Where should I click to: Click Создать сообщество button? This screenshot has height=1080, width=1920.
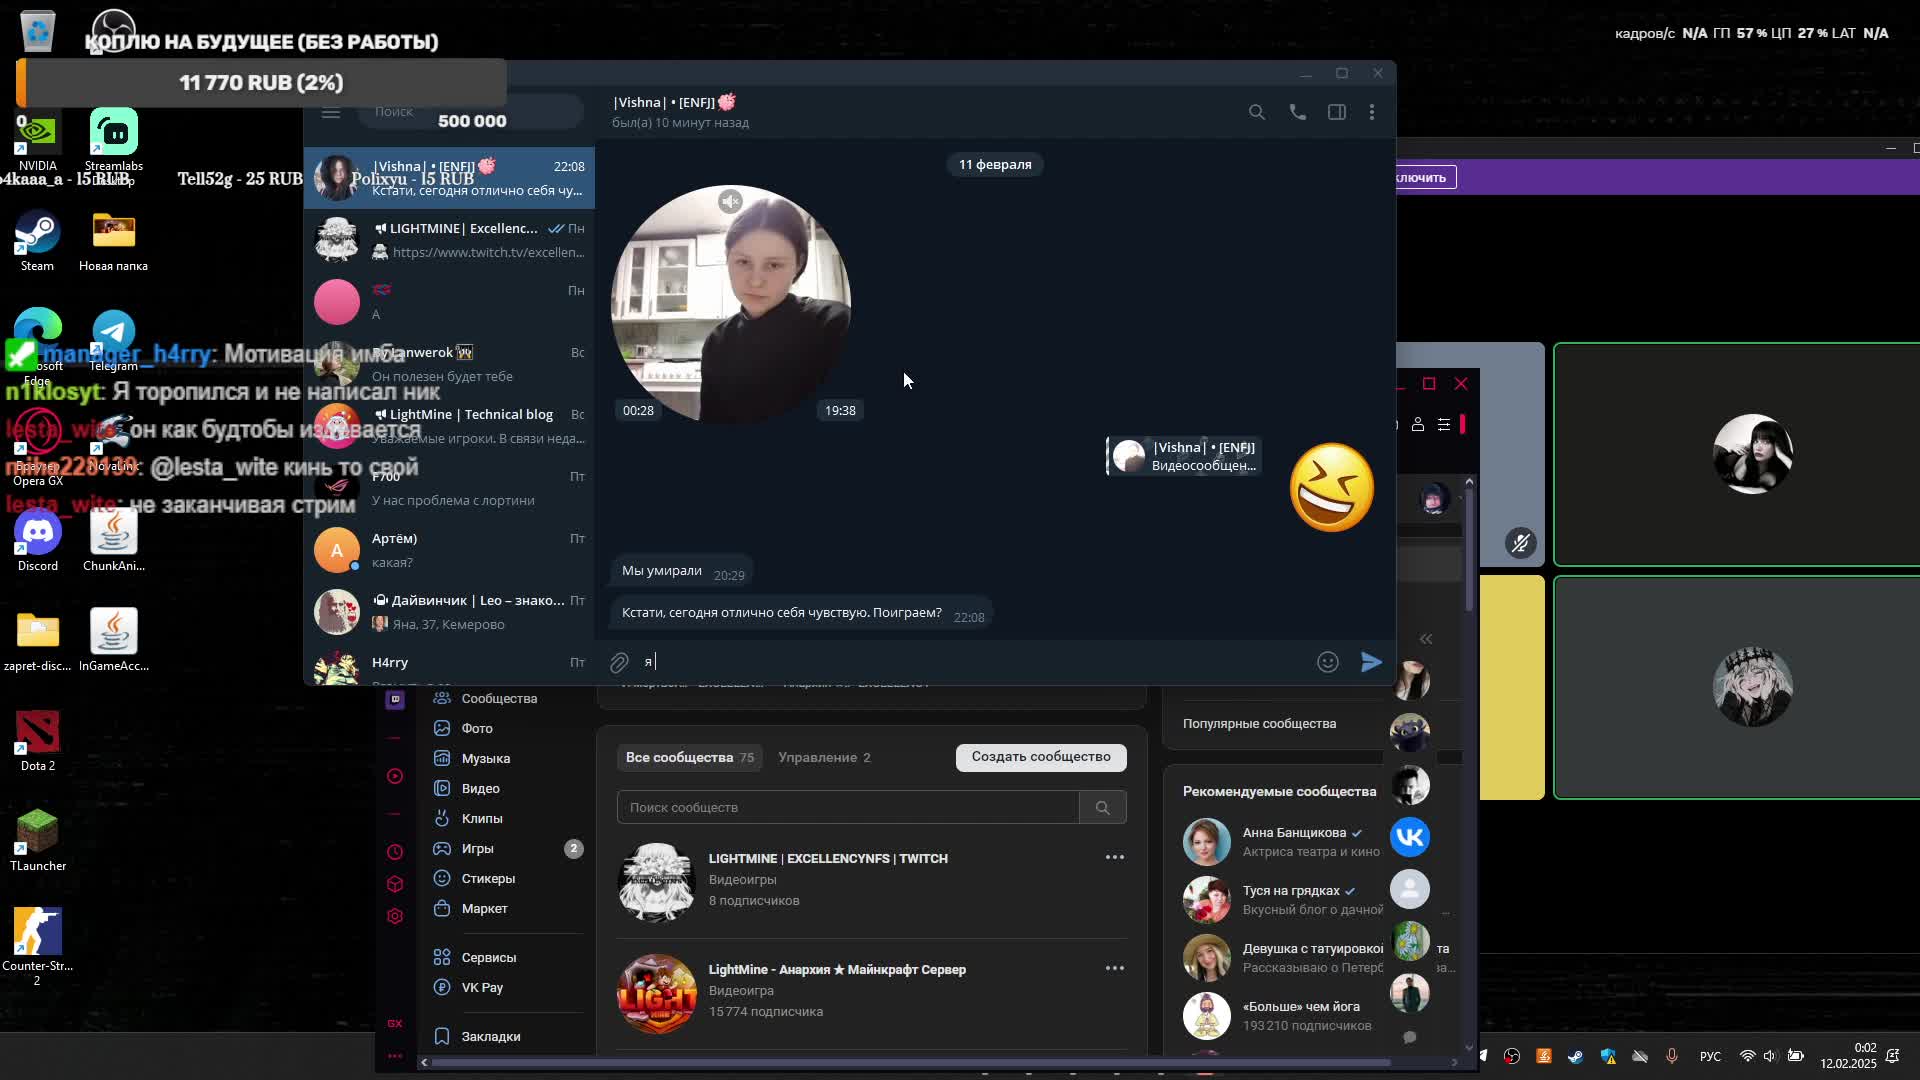click(x=1041, y=757)
